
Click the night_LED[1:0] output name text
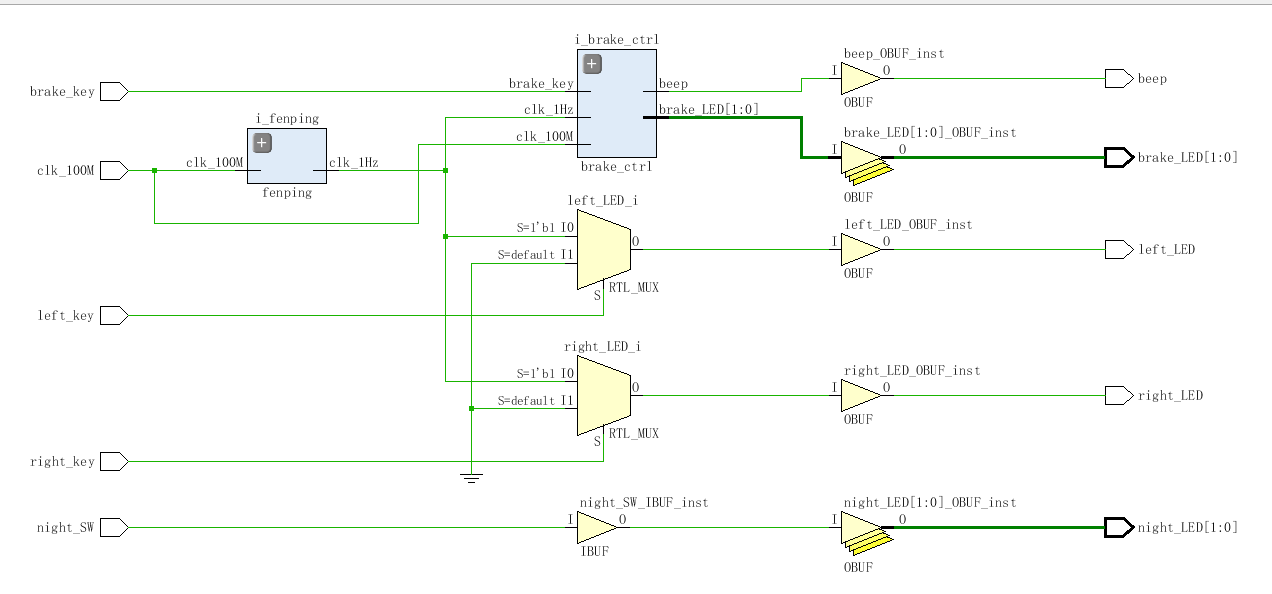1188,528
